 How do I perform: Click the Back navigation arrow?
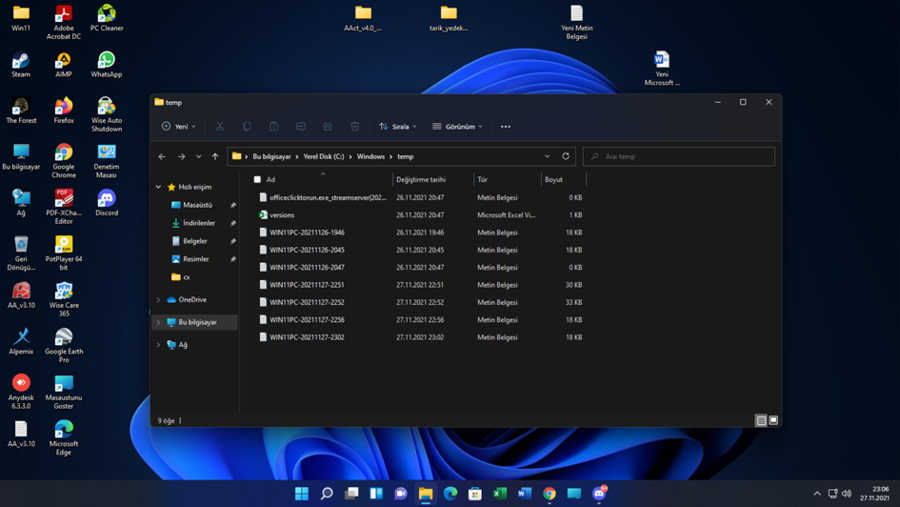pos(162,157)
